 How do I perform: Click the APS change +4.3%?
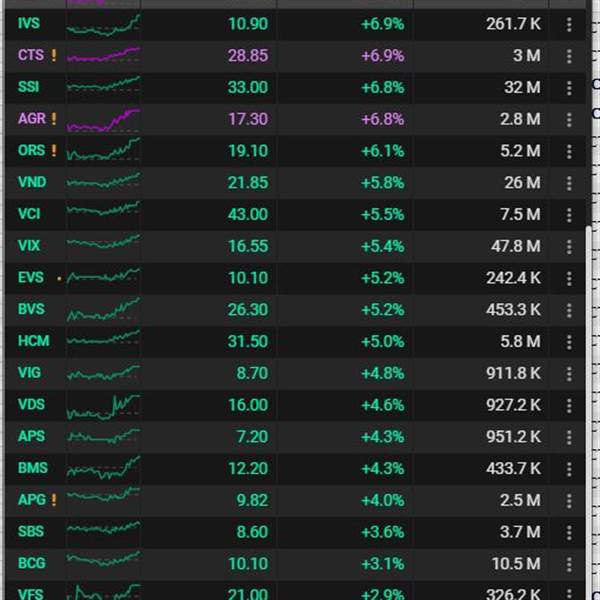(x=383, y=437)
